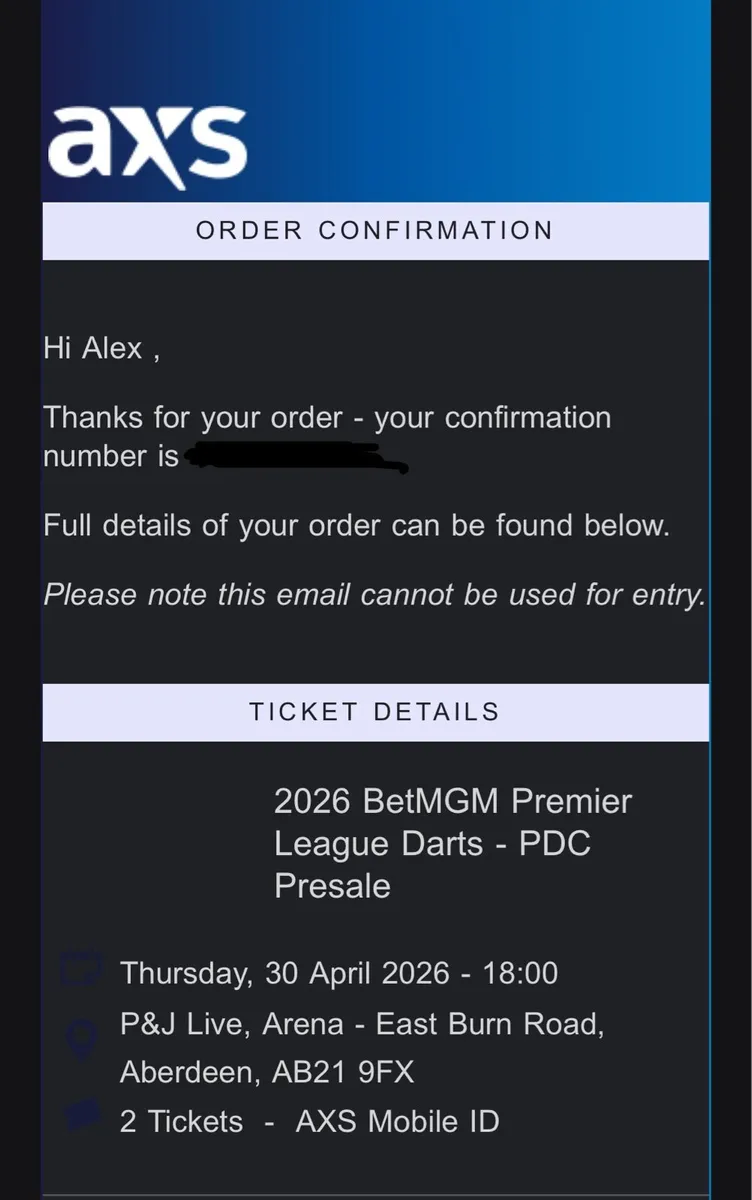Click the location pin icon beside the venue

click(80, 1037)
